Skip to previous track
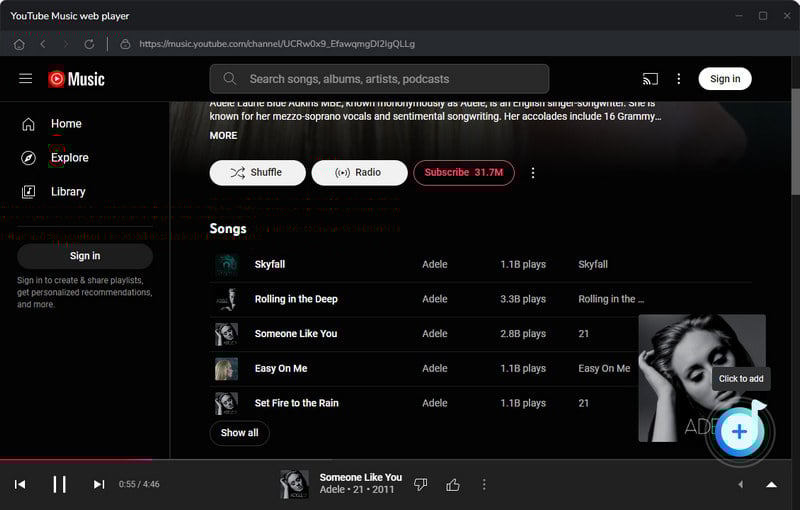Viewport: 800px width, 510px height. (20, 484)
